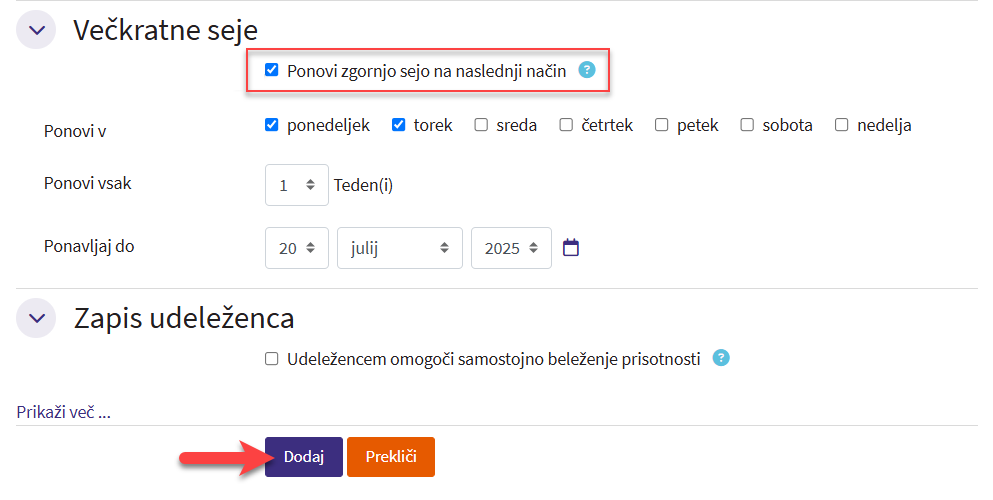This screenshot has width=993, height=500.
Task: Uncheck the torek checkbox
Action: (398, 125)
